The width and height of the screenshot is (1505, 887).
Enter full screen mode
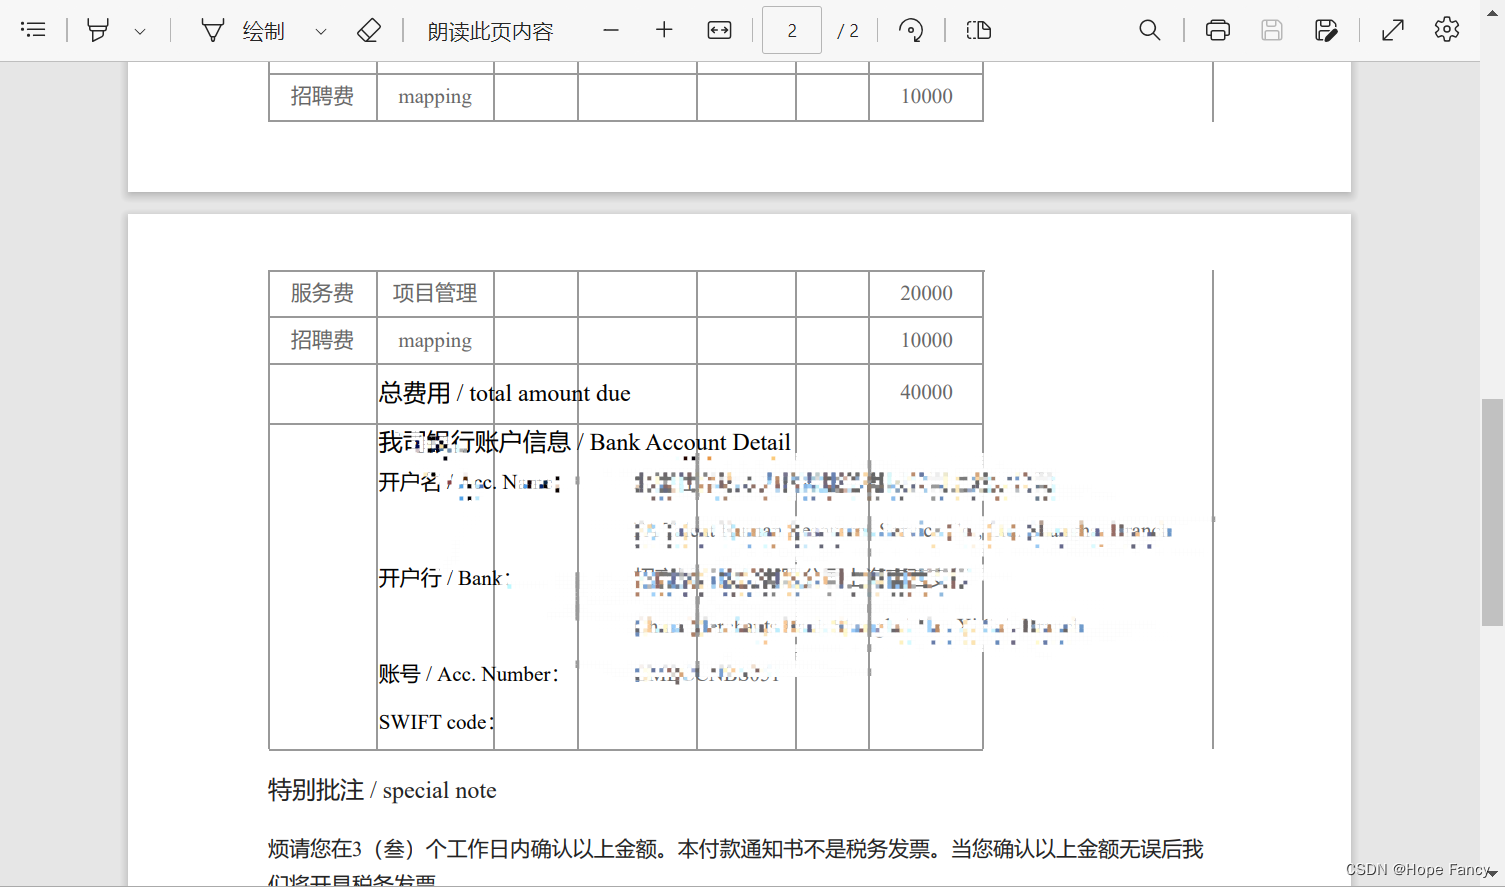[1393, 30]
